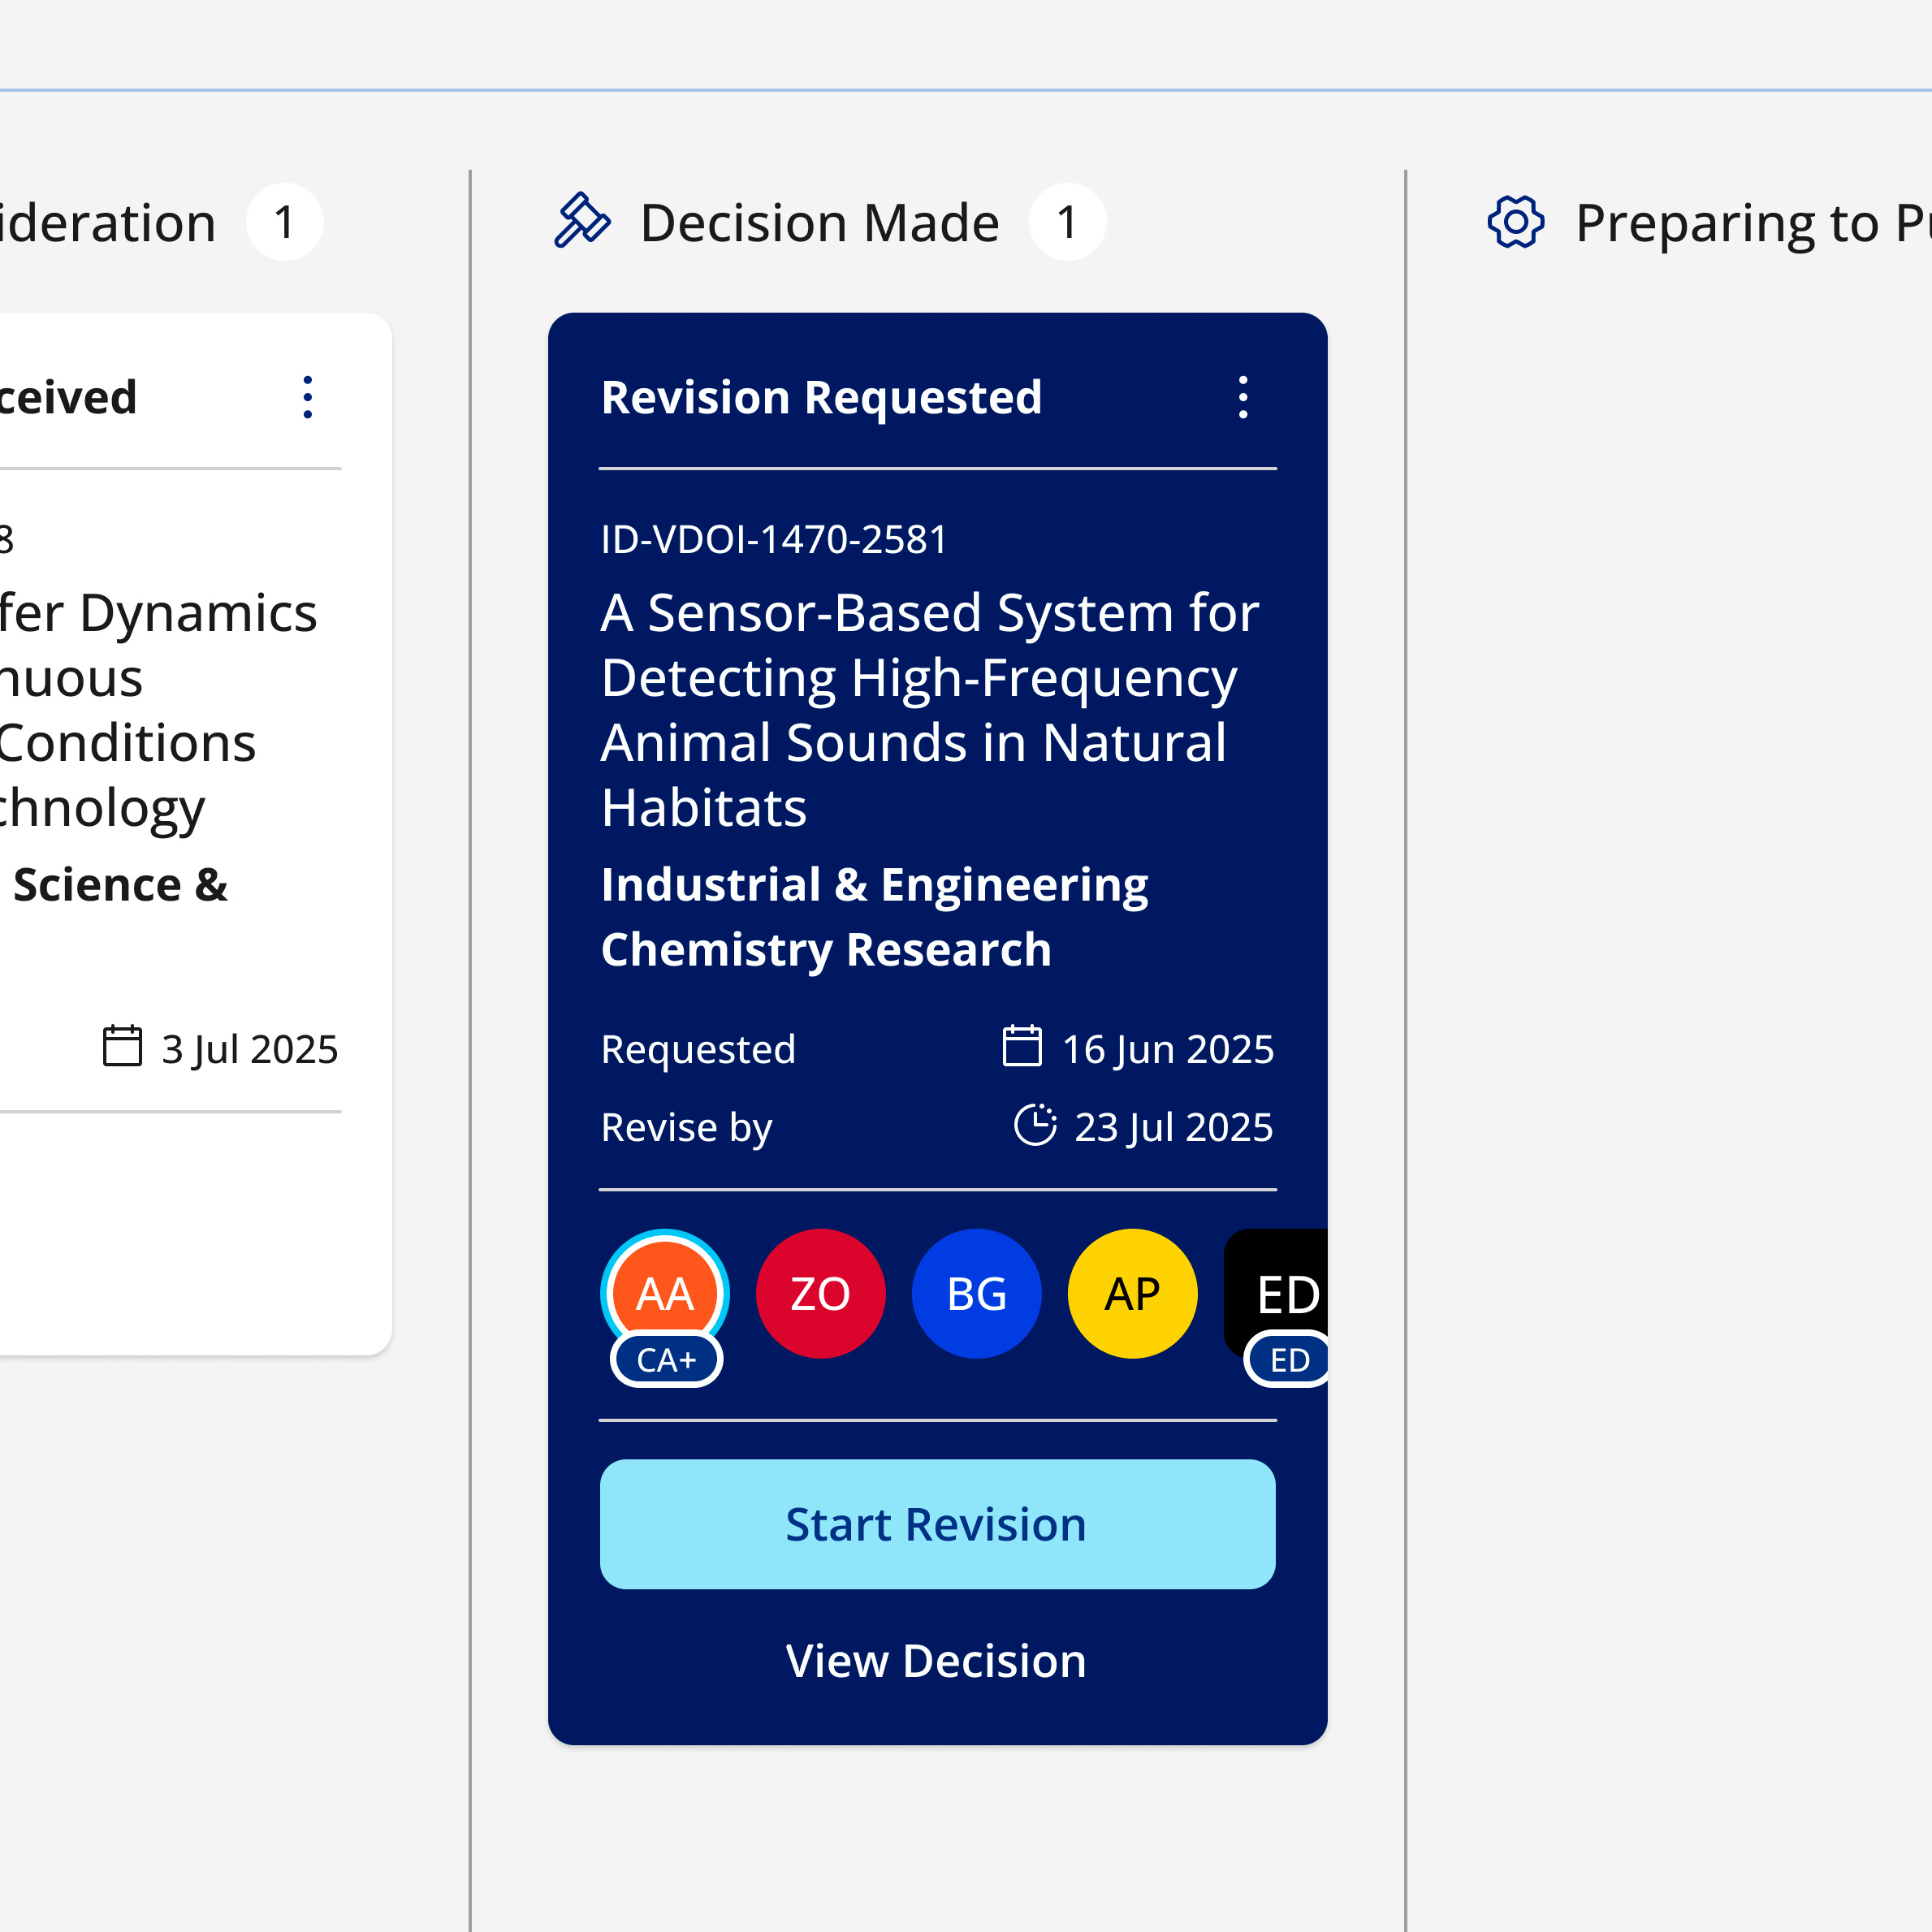This screenshot has height=1932, width=1932.
Task: Click the calendar icon beside 16 Jun 2025
Action: 1021,1046
